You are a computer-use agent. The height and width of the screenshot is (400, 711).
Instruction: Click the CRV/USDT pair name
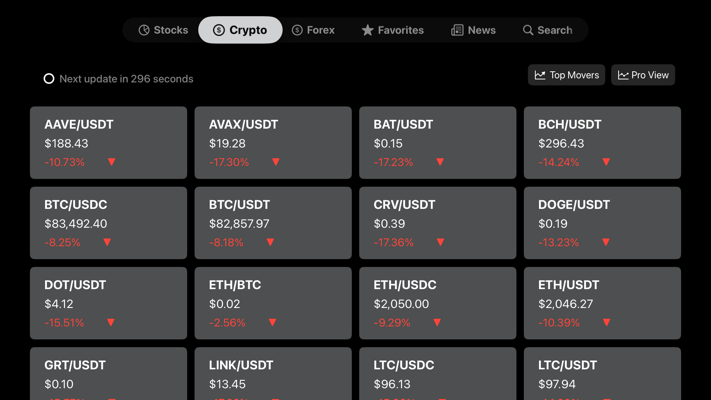coord(404,205)
